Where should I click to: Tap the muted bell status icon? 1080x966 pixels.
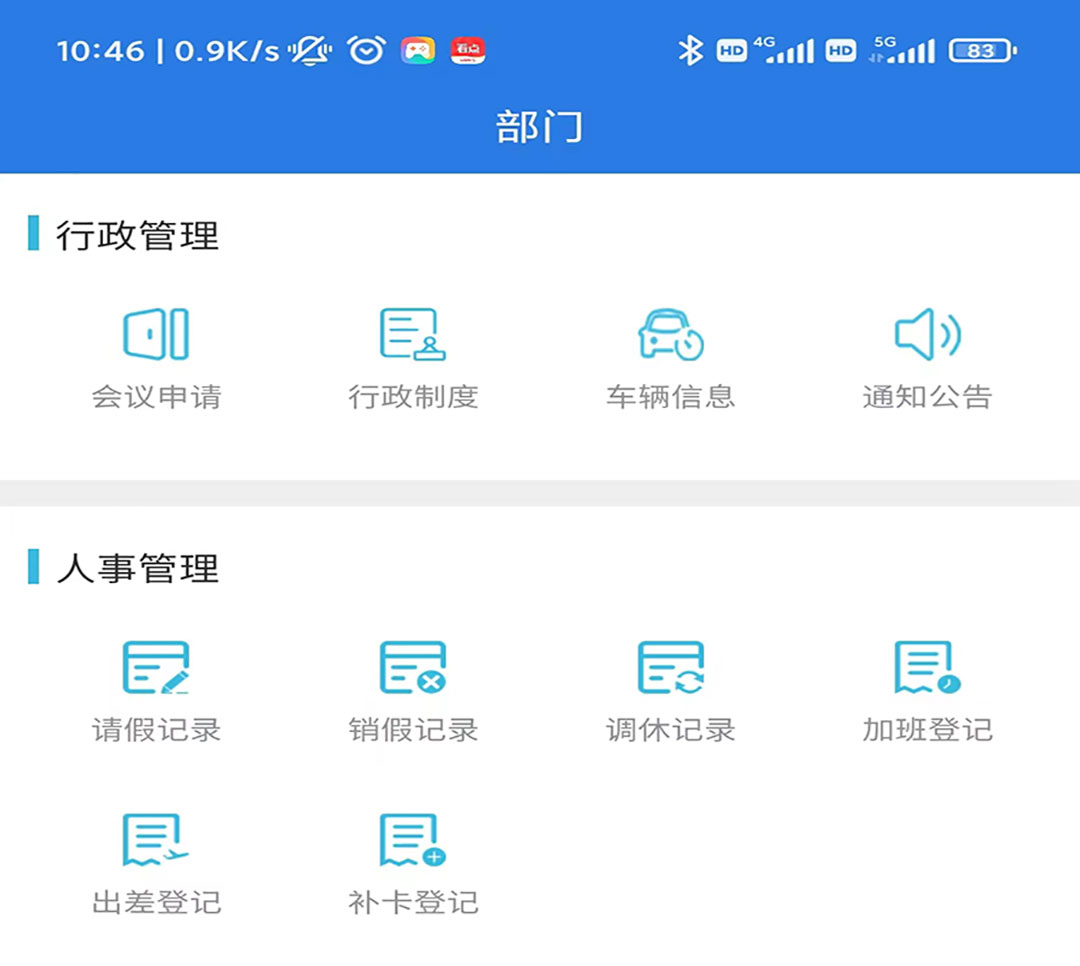pyautogui.click(x=311, y=50)
